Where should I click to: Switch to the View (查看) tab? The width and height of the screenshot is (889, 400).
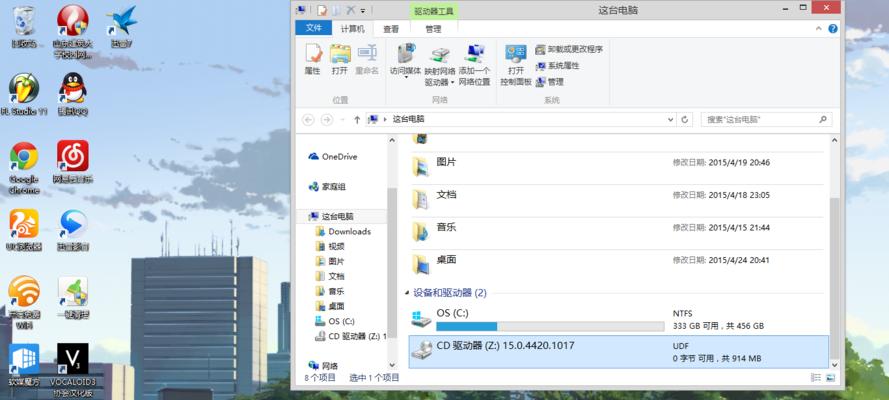391,29
